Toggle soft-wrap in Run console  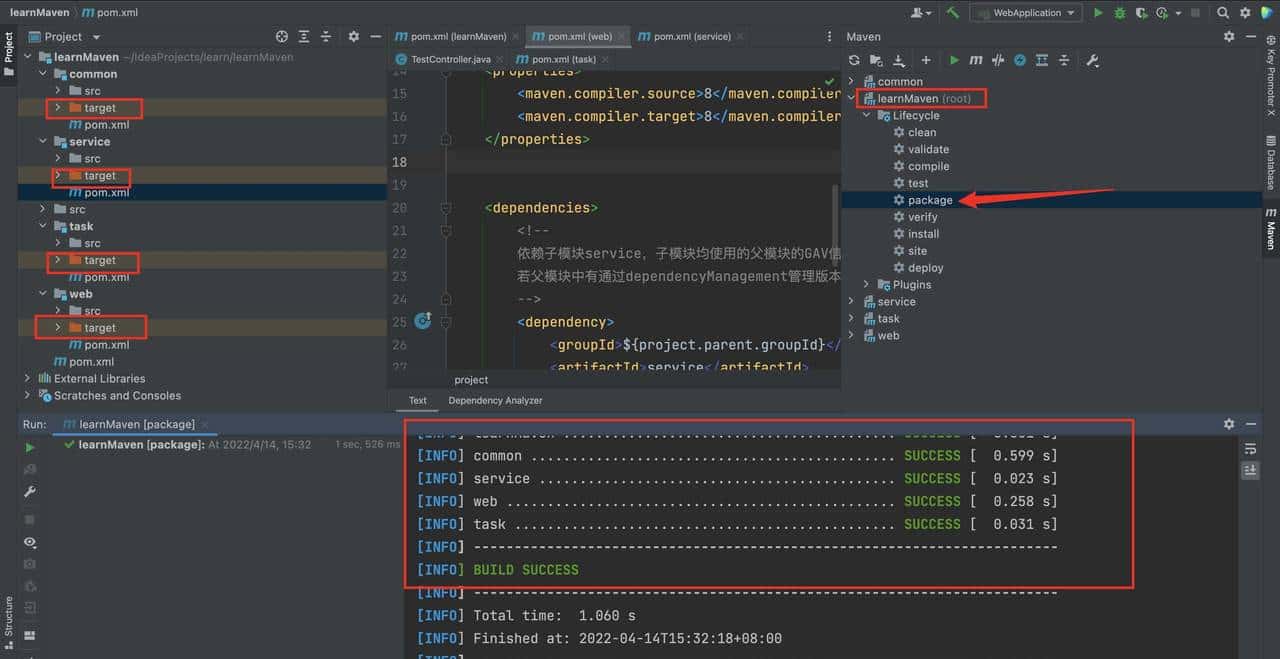pyautogui.click(x=1250, y=449)
